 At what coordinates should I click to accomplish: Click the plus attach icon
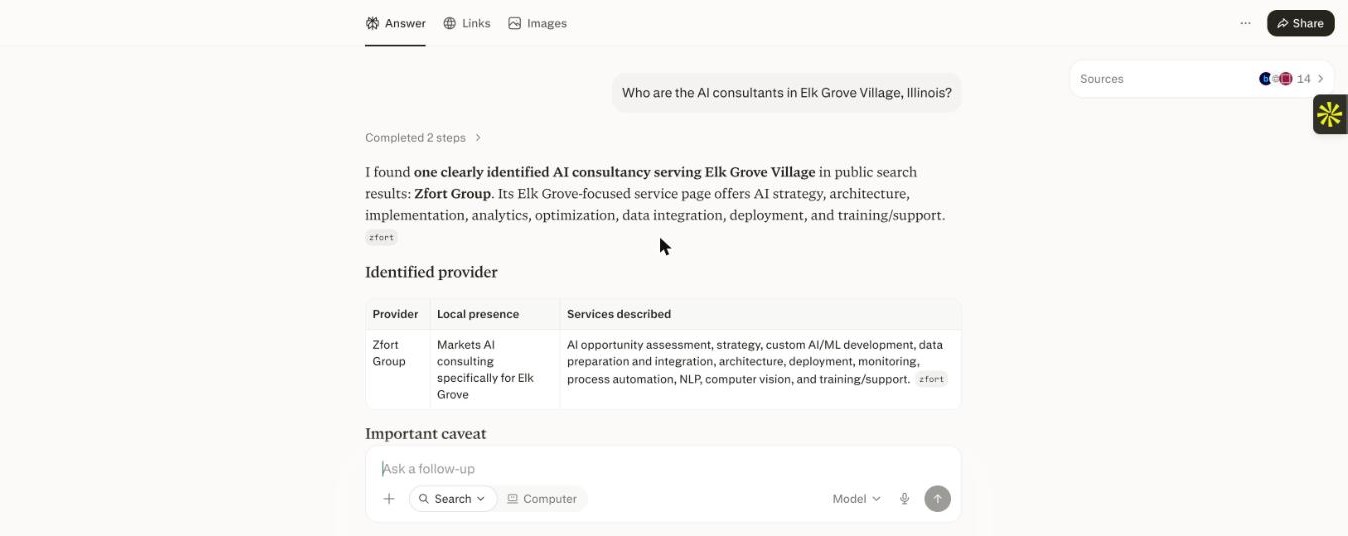coord(389,499)
